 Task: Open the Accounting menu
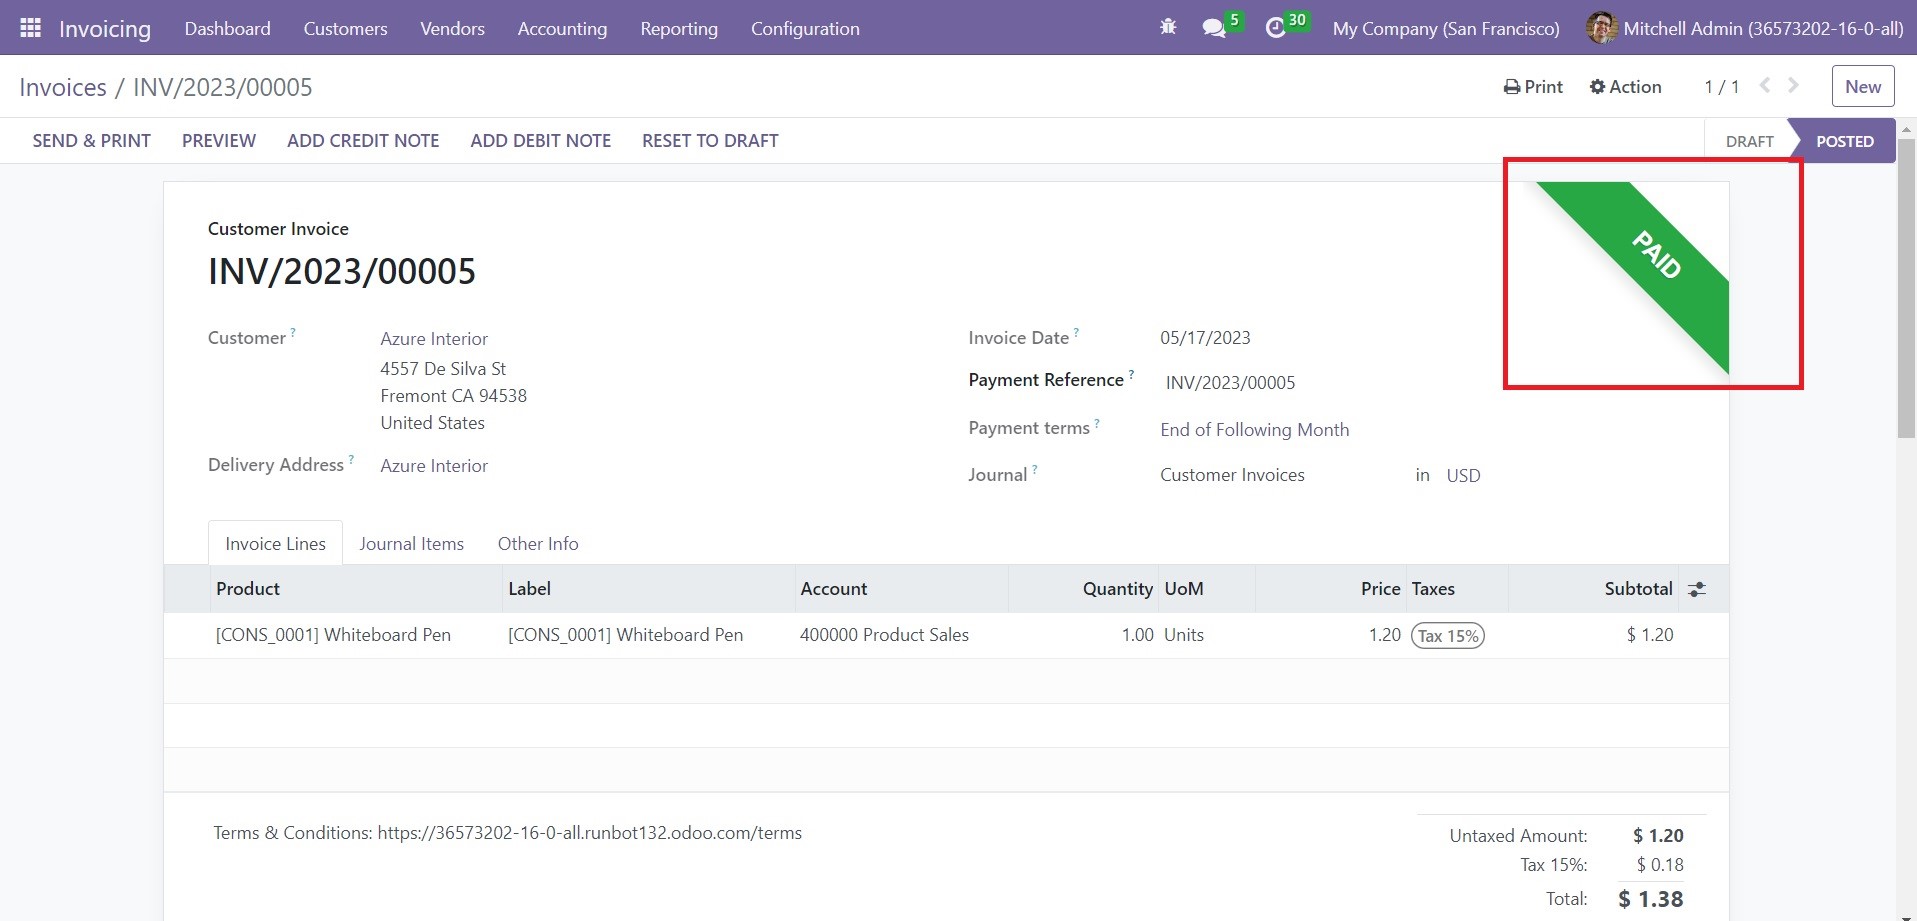pos(562,28)
